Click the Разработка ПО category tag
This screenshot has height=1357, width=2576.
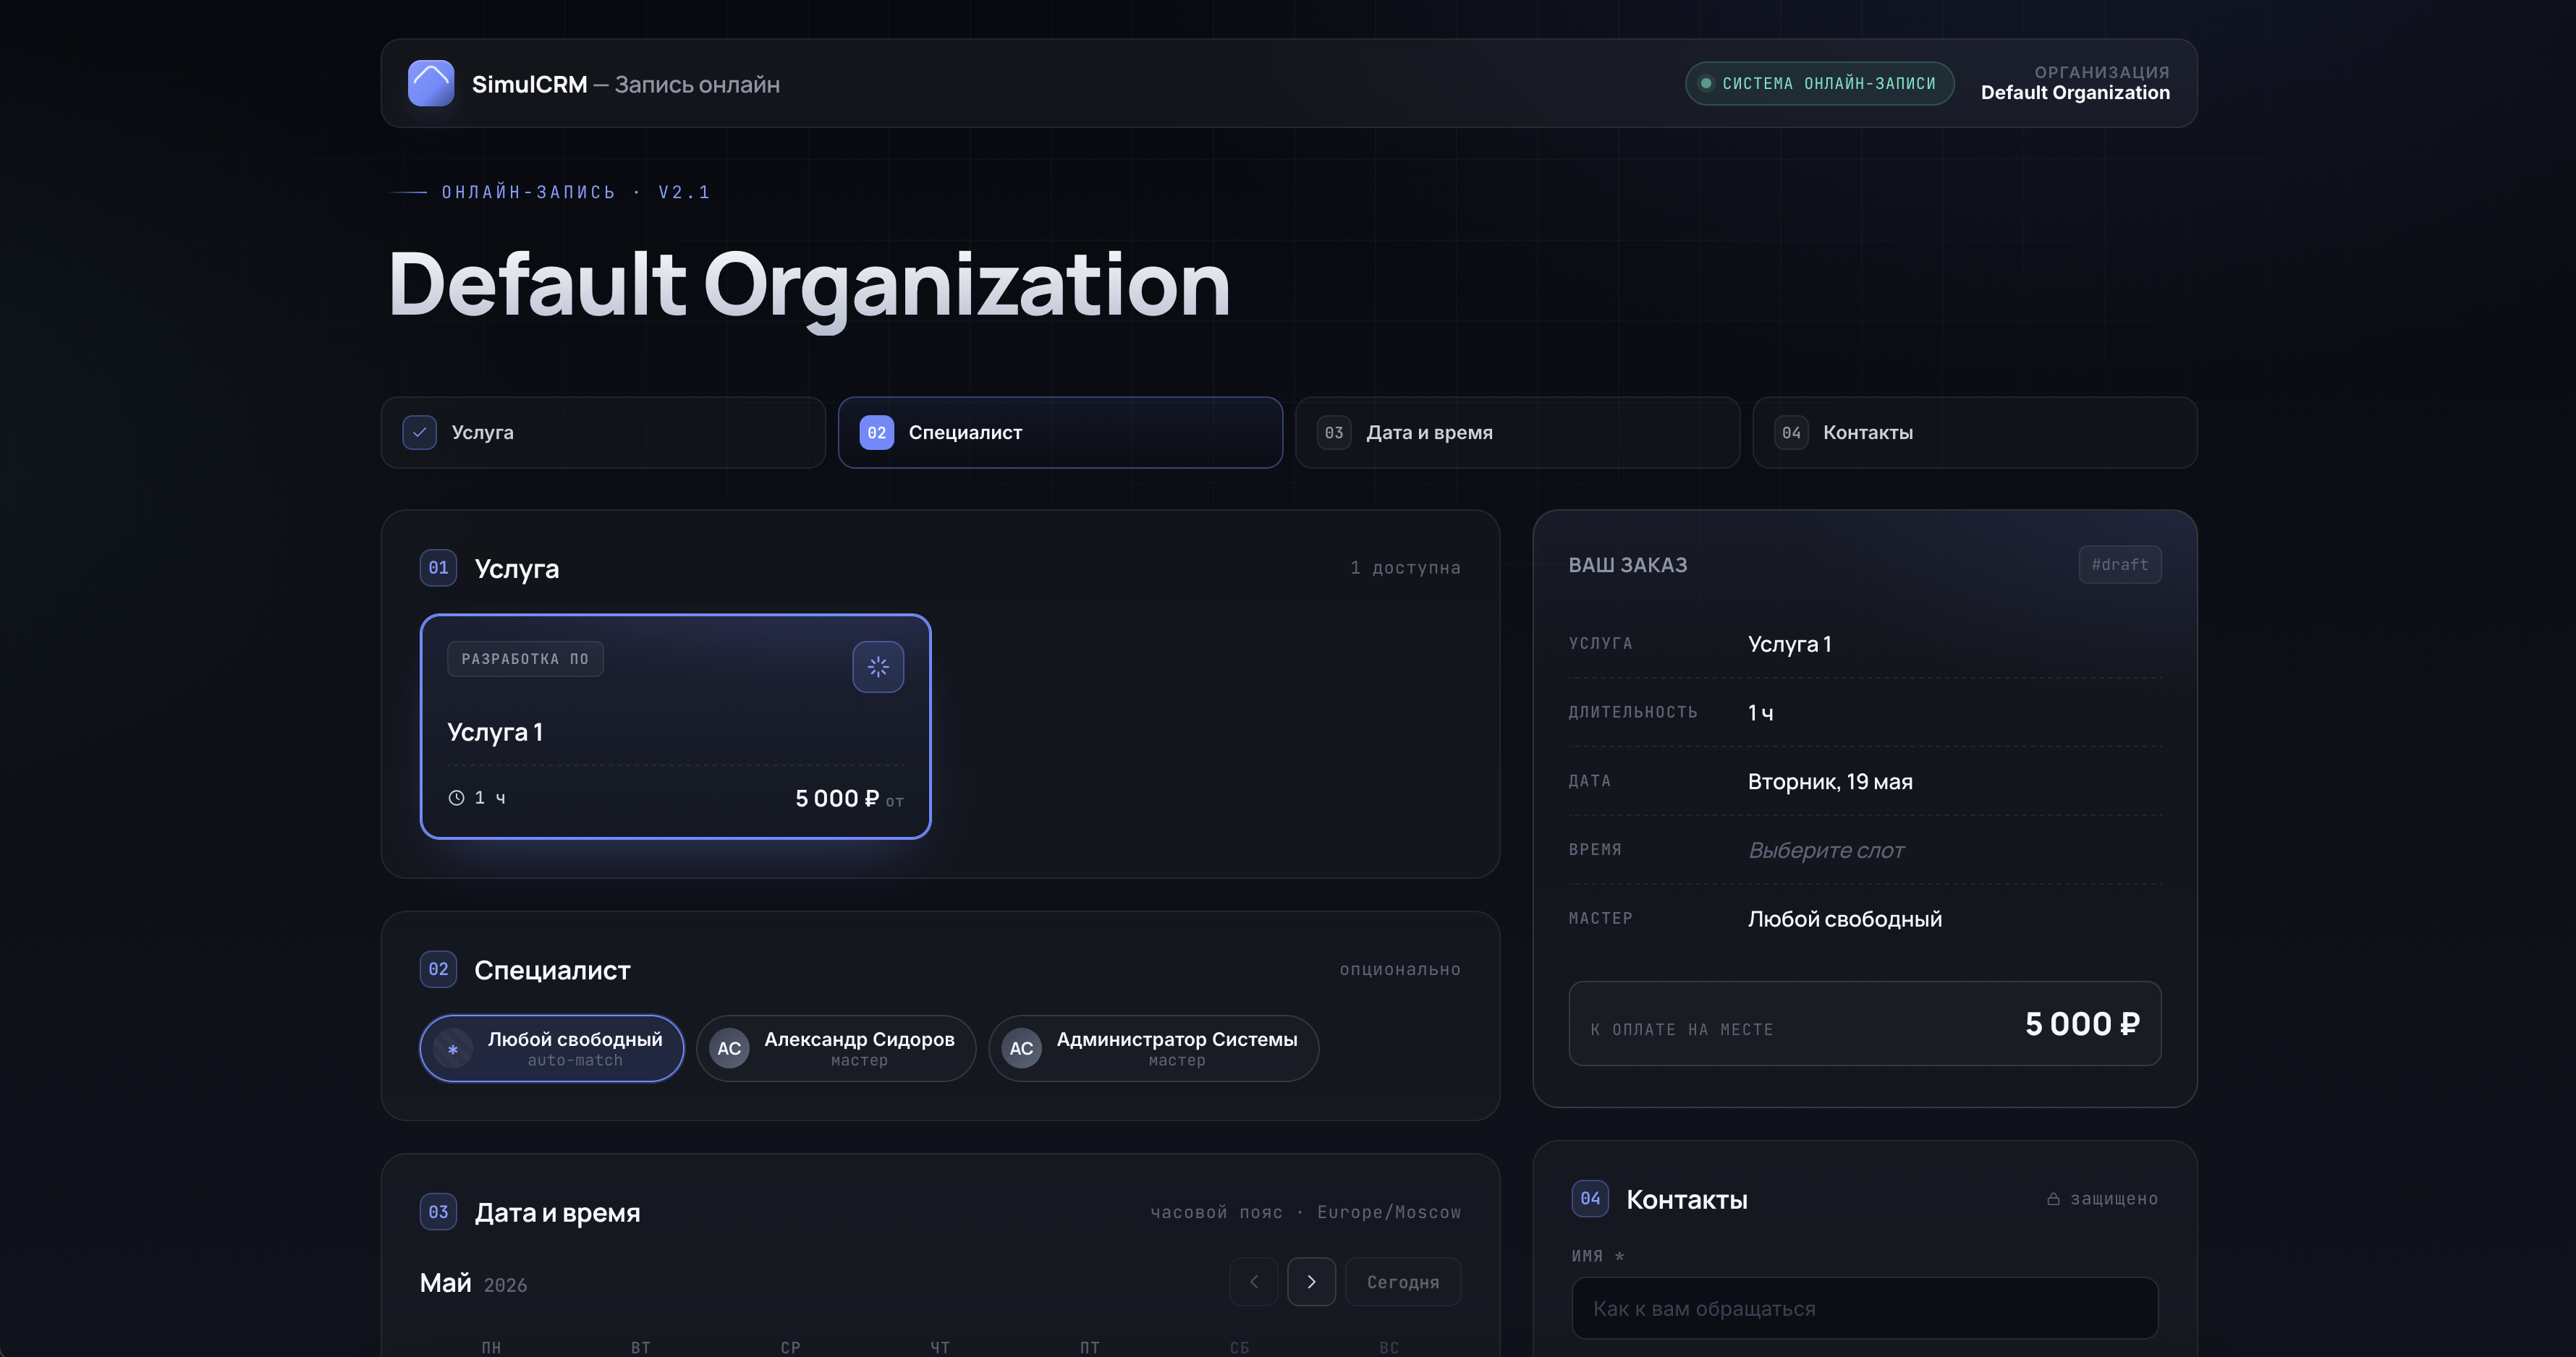(x=525, y=659)
